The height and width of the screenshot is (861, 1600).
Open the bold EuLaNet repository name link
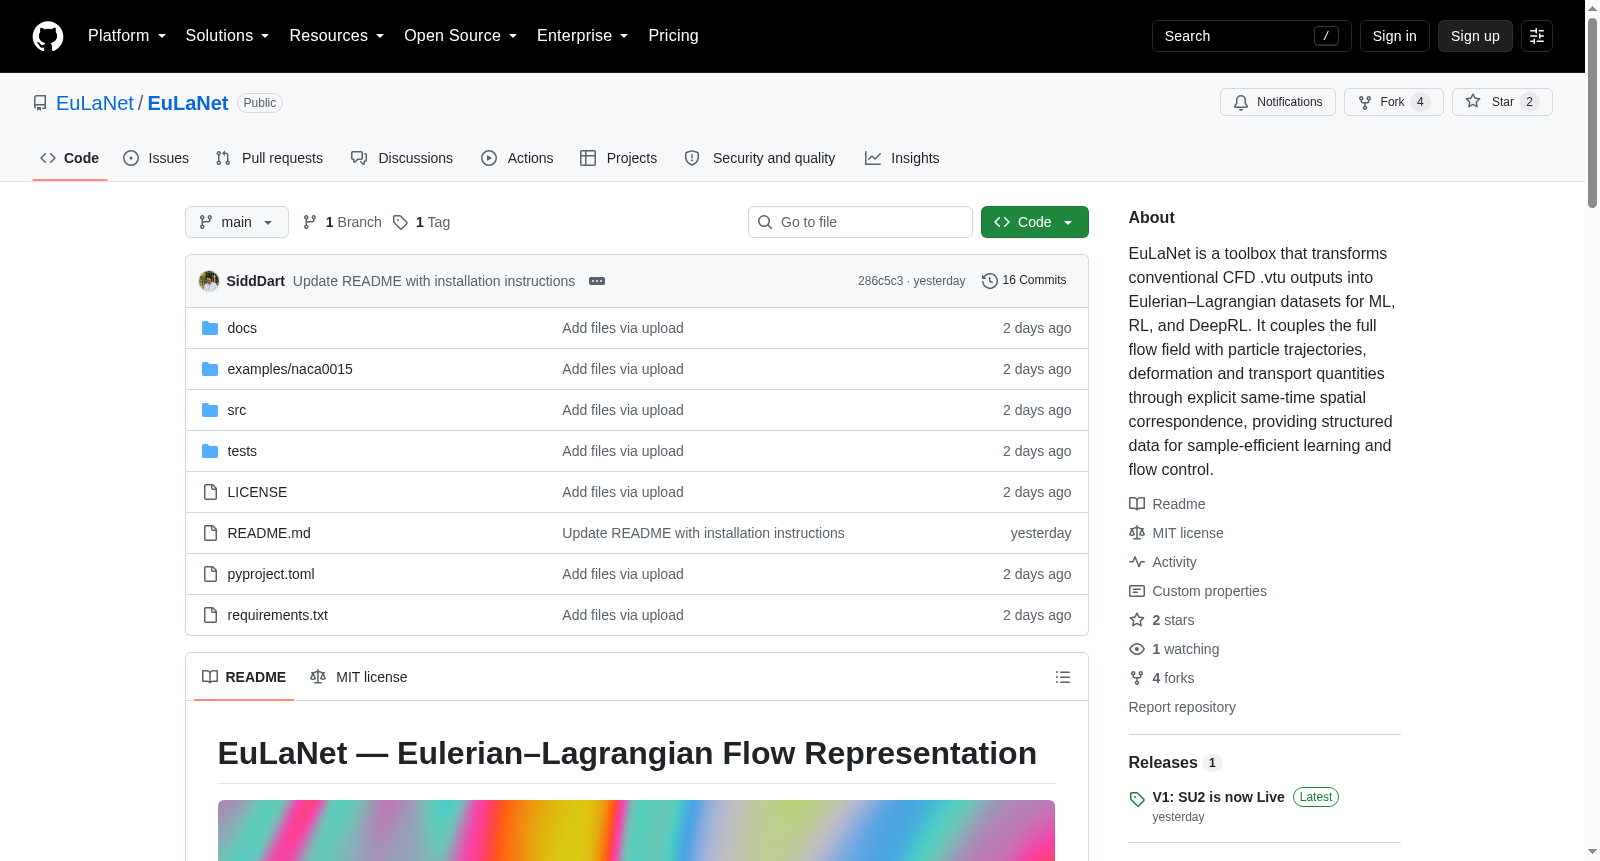tap(188, 103)
